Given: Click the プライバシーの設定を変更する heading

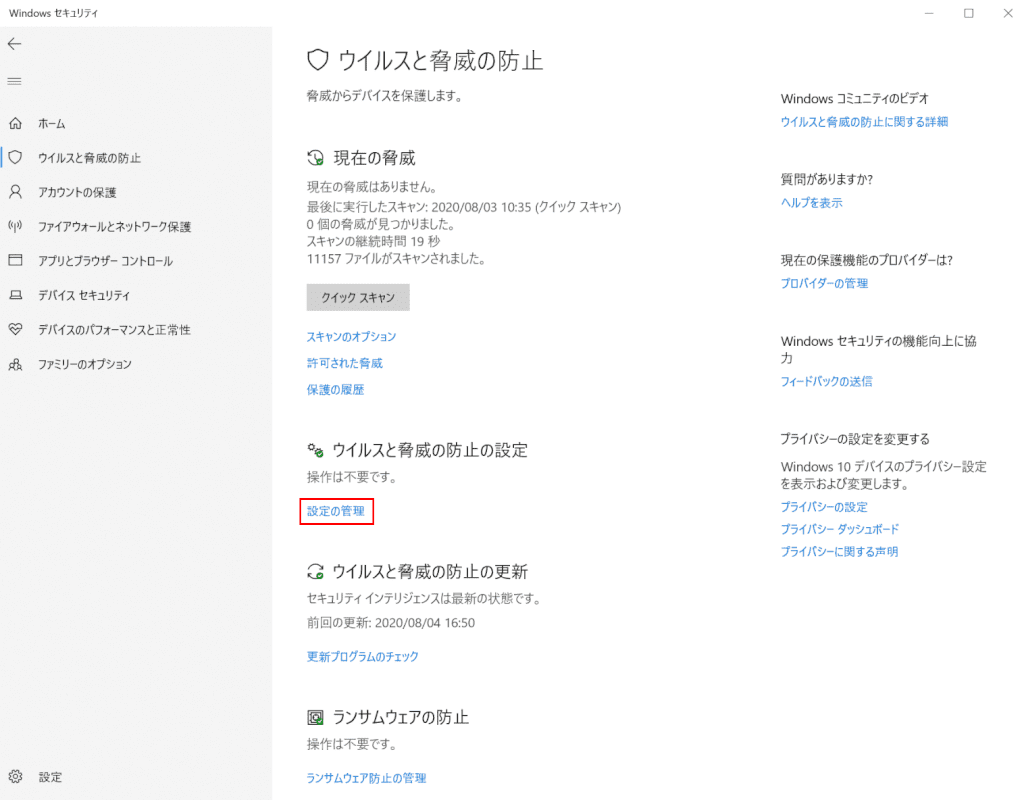Looking at the screenshot, I should coord(855,439).
